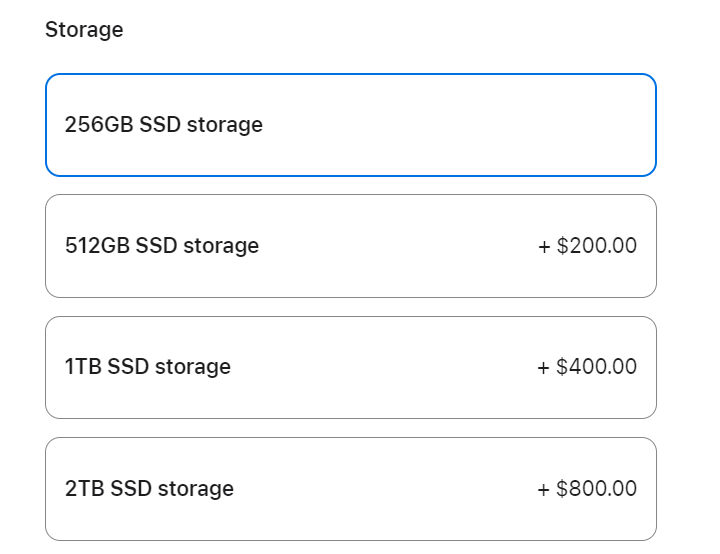This screenshot has height=554, width=720.
Task: Choose the most expensive storage upgrade card
Action: (x=351, y=489)
